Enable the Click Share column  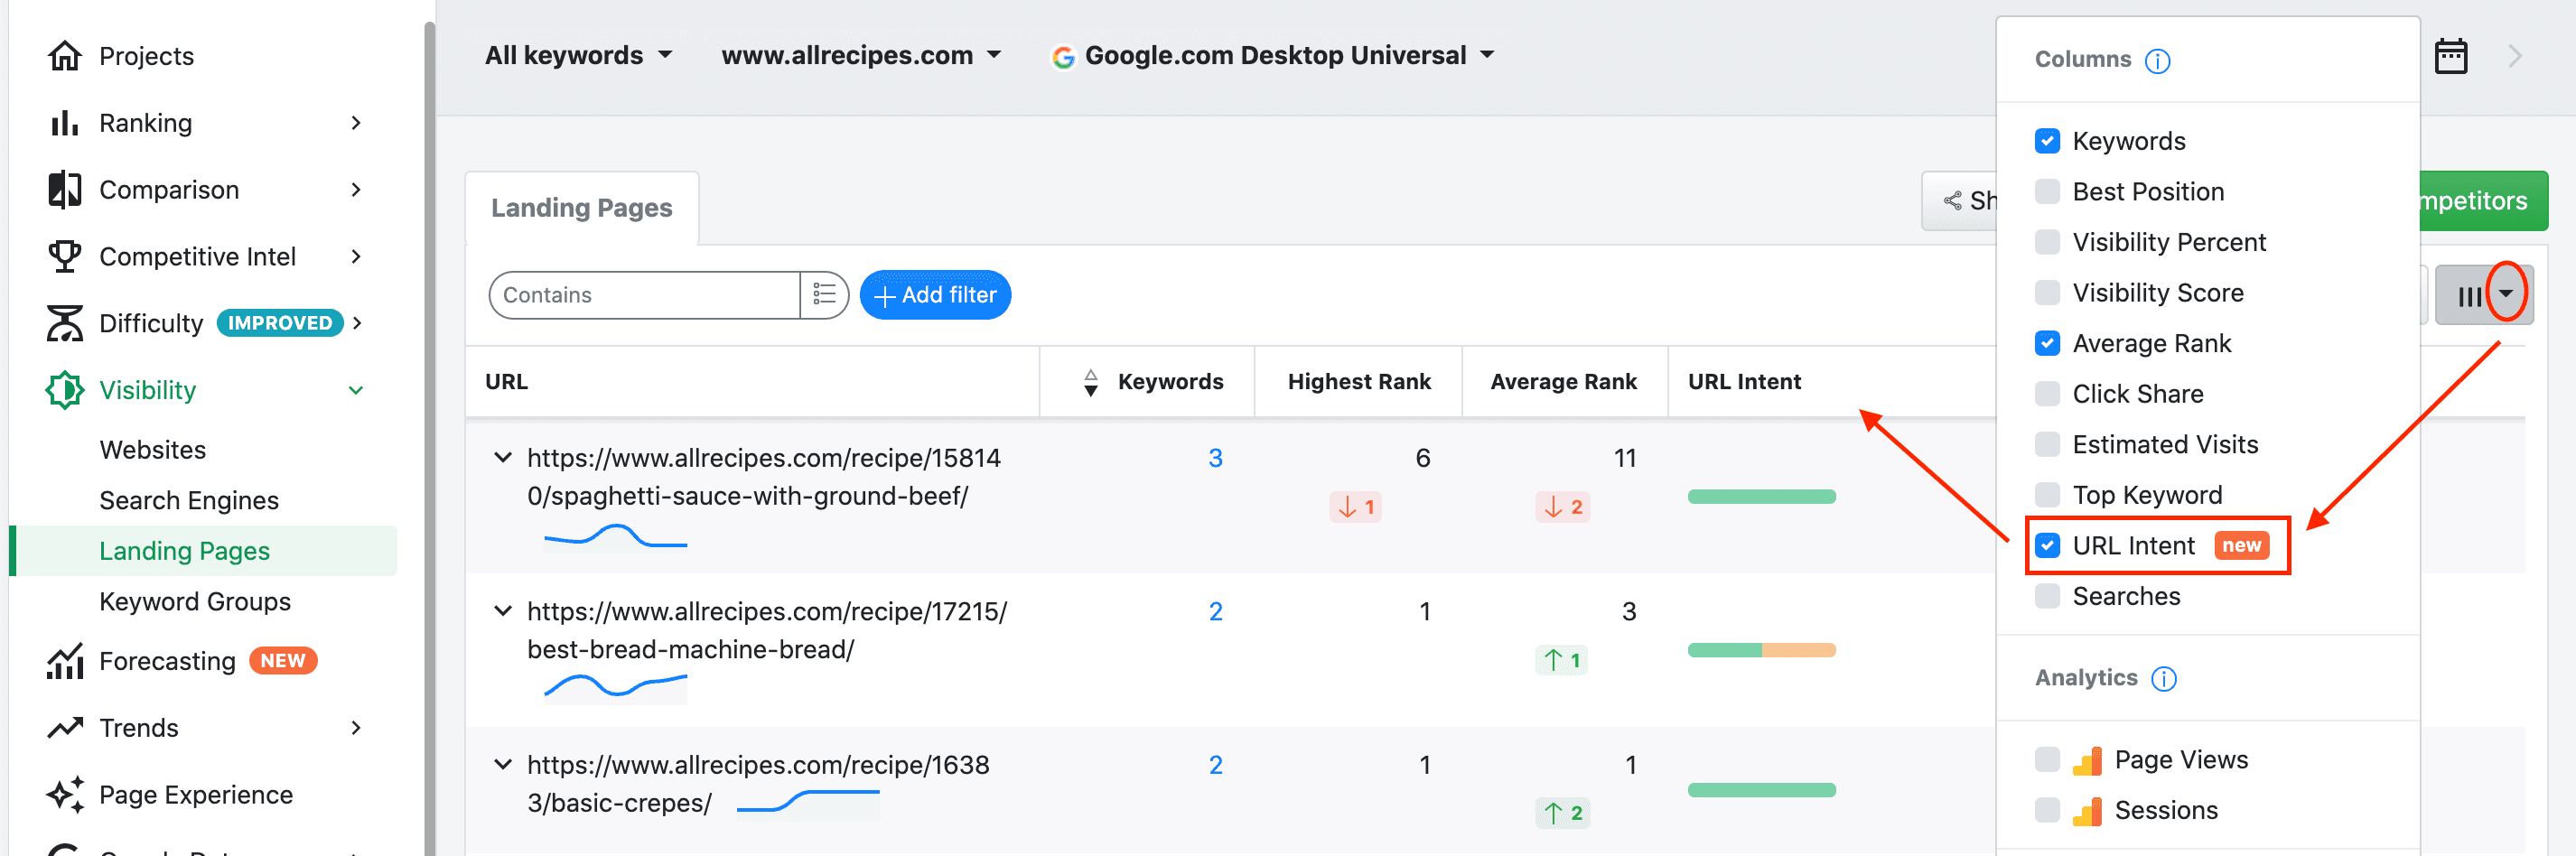pos(2047,394)
